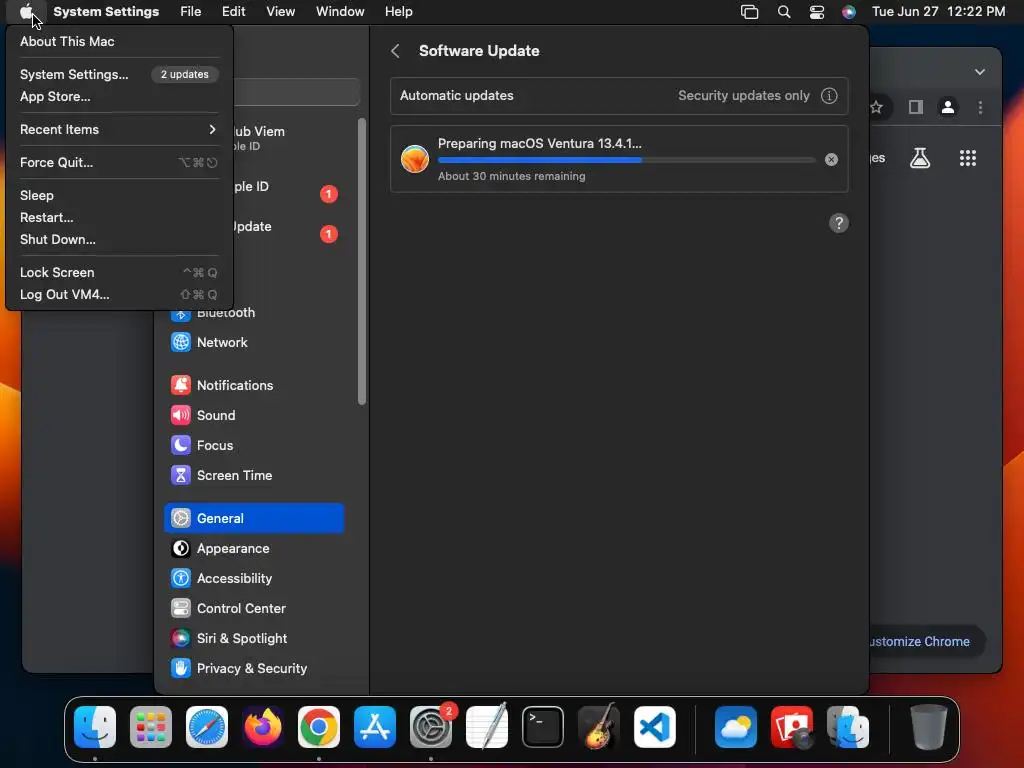Click the update progress bar
Screen dimensions: 1024x768
(x=626, y=159)
